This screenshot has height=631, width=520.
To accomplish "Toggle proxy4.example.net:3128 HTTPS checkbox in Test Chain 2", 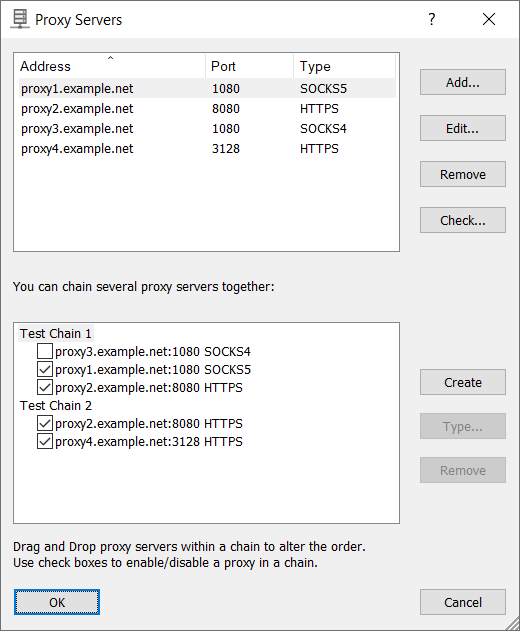I will (45, 441).
